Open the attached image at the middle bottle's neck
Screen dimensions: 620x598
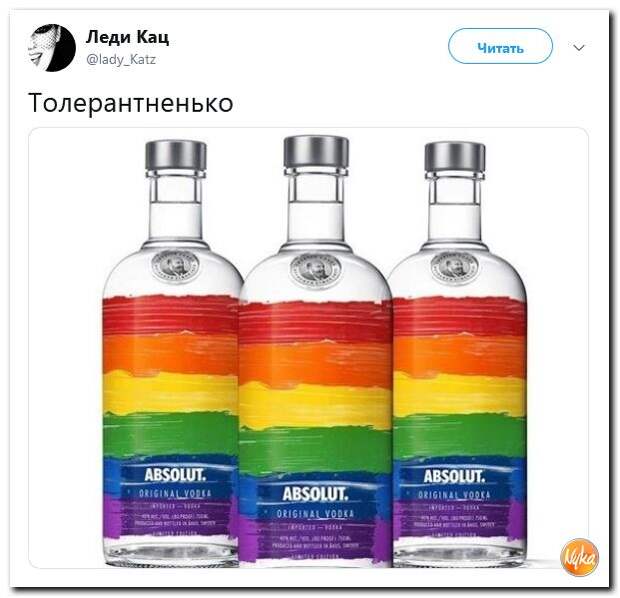316,206
